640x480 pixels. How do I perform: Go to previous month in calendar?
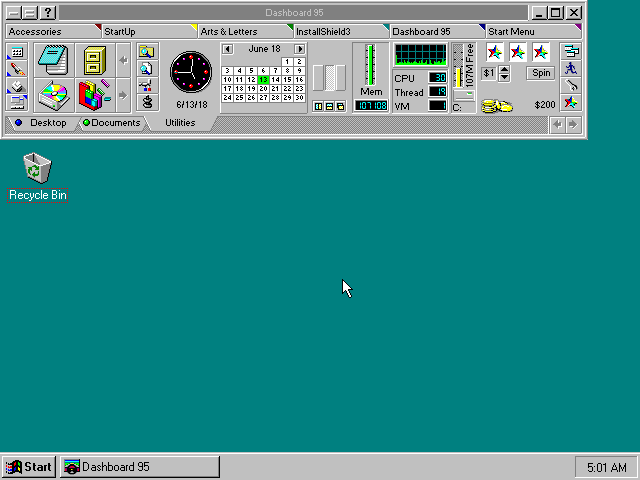click(x=227, y=49)
